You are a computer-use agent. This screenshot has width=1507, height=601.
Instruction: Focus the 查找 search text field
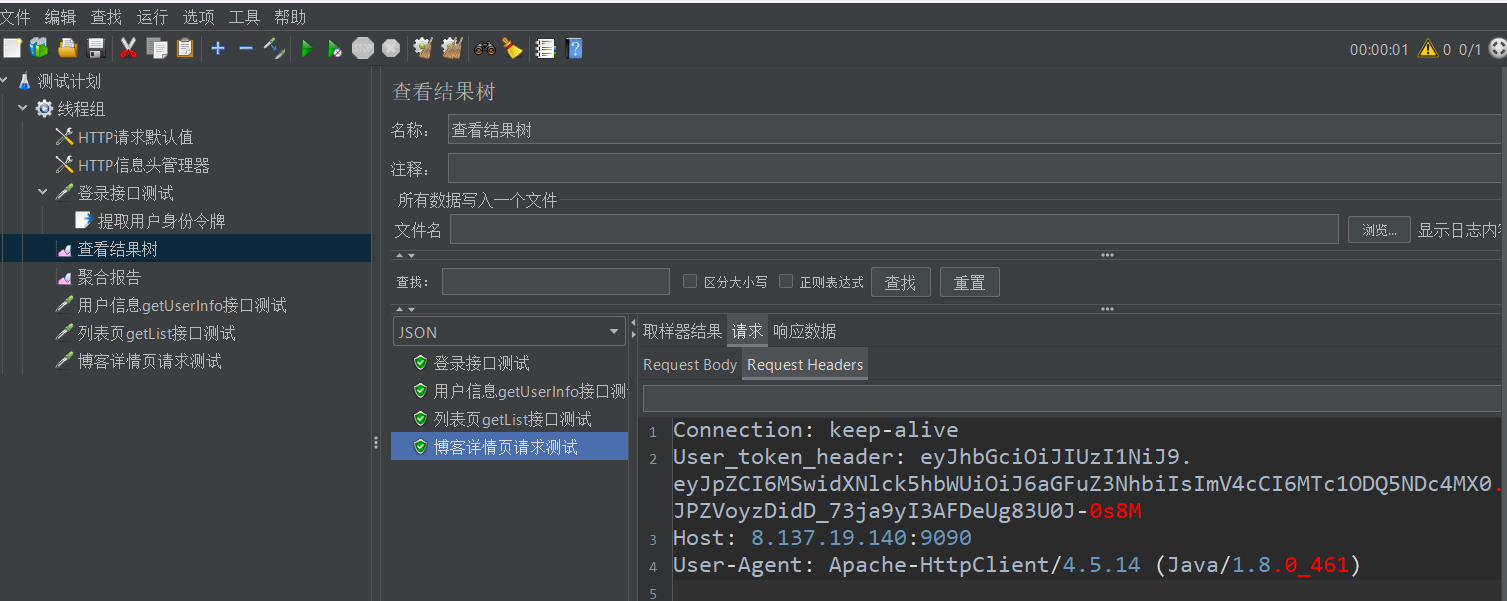pyautogui.click(x=556, y=282)
